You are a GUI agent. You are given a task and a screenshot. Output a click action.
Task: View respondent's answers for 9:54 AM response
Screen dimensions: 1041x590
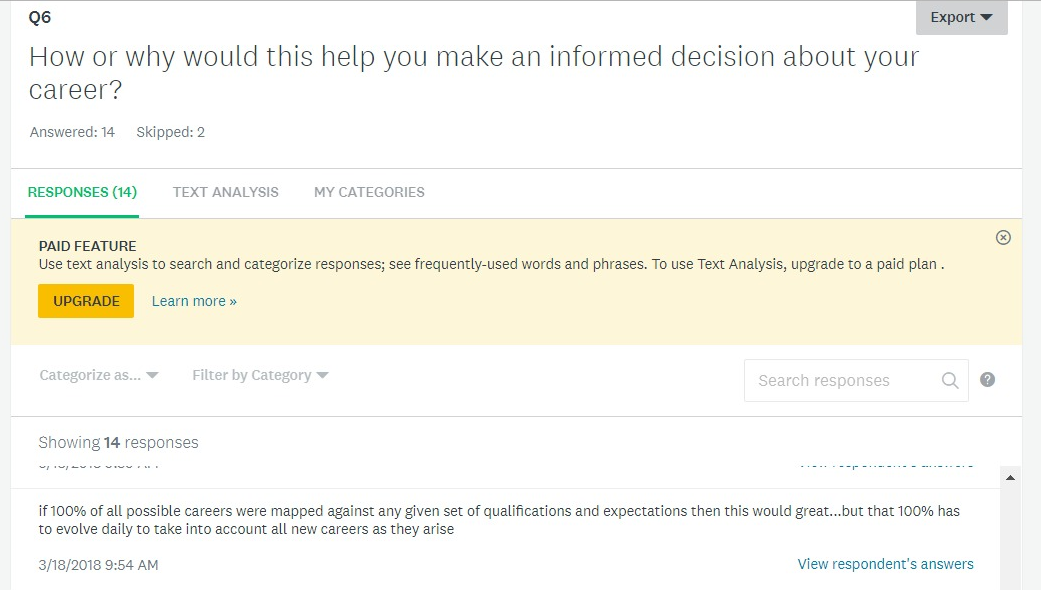885,564
